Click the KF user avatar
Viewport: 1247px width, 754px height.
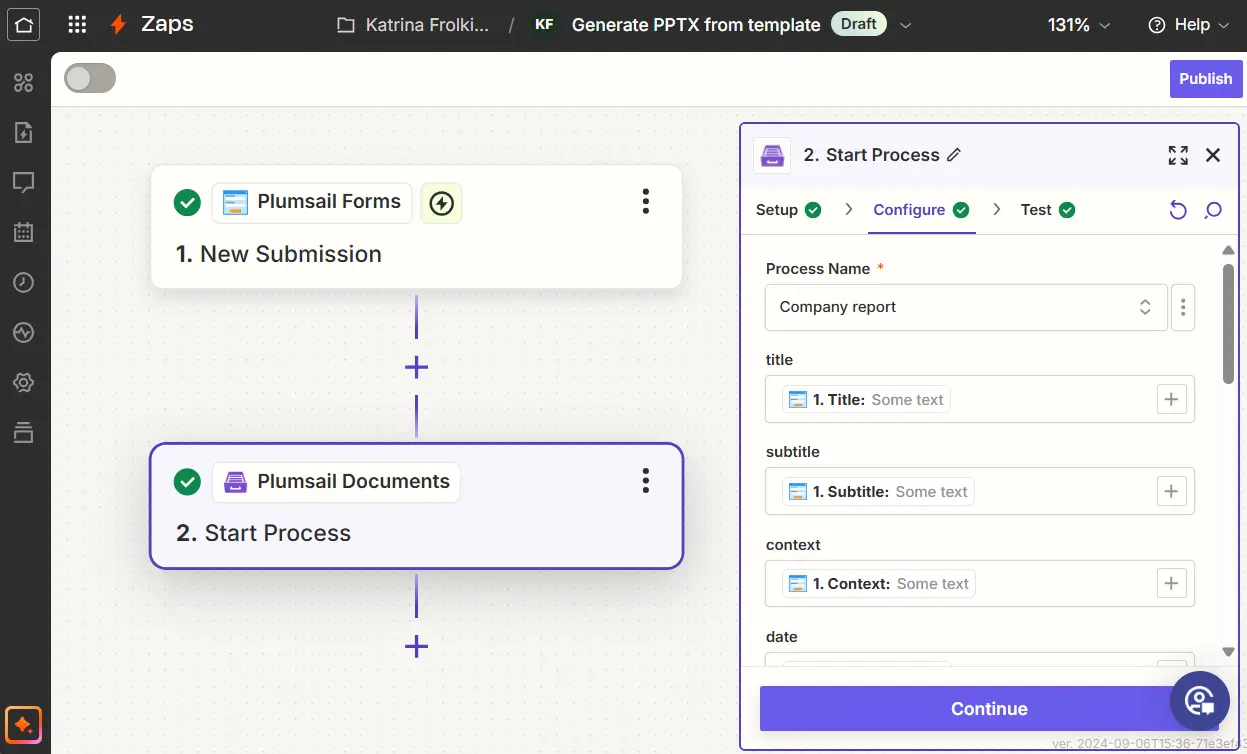[x=544, y=25]
